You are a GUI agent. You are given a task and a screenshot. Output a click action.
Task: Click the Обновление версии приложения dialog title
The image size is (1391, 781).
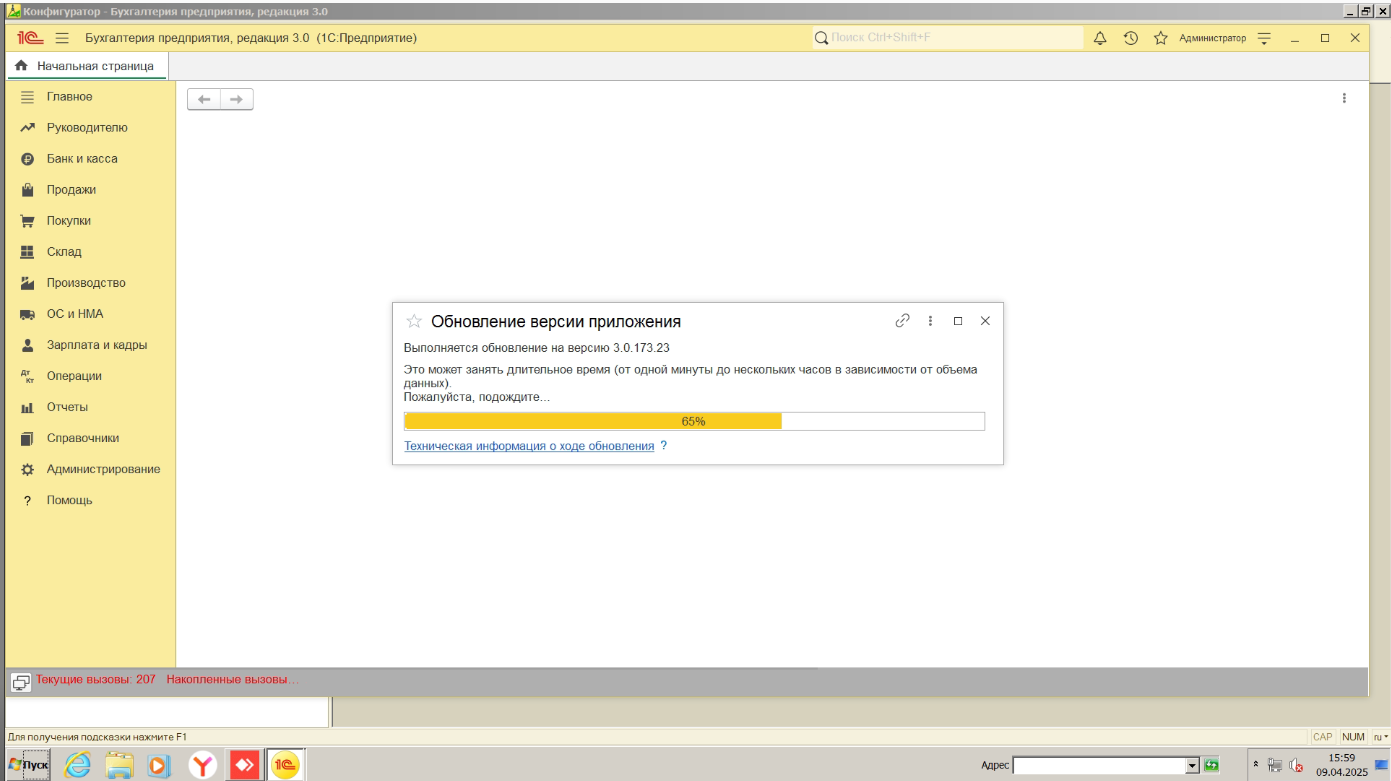tap(556, 322)
